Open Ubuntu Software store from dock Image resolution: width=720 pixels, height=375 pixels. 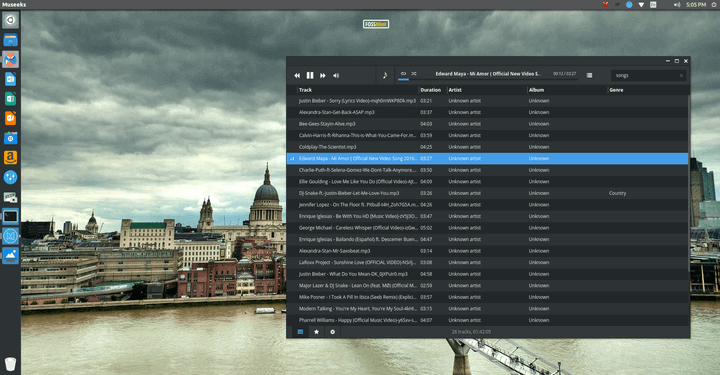point(10,138)
